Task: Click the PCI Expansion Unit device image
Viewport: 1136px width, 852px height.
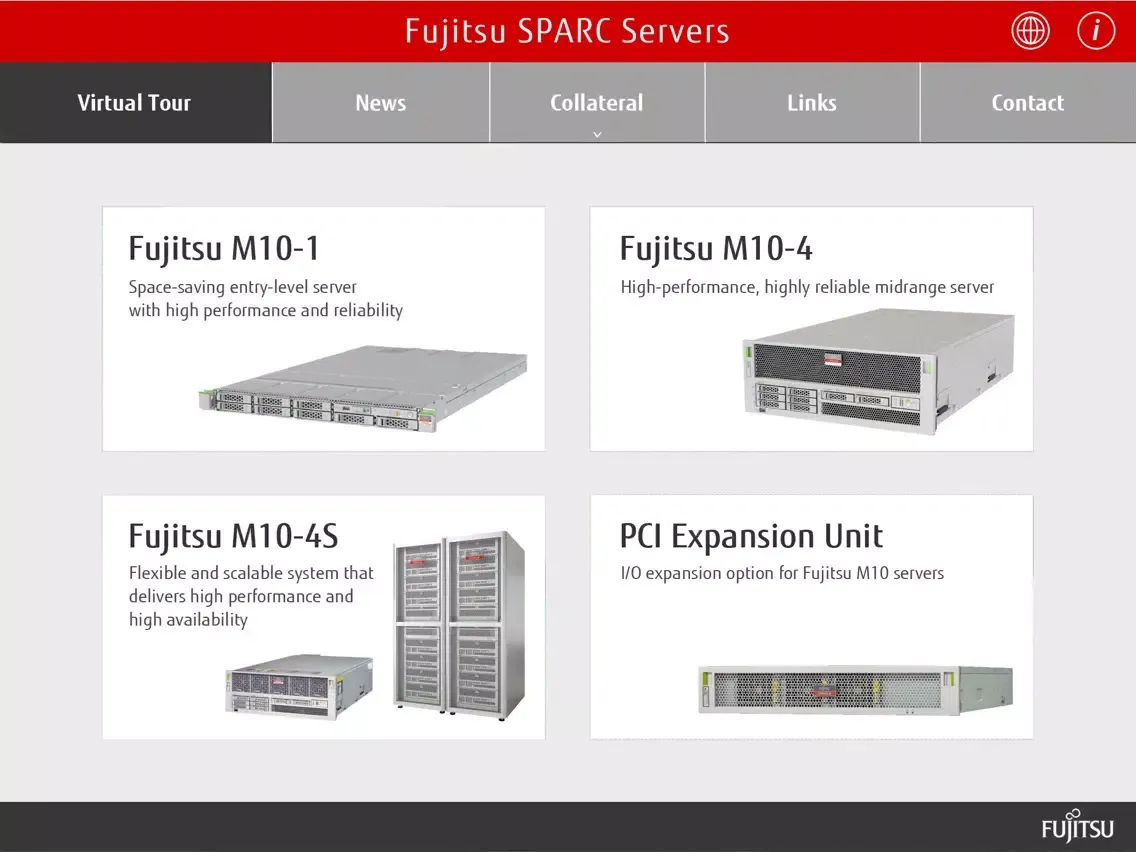Action: tap(855, 690)
